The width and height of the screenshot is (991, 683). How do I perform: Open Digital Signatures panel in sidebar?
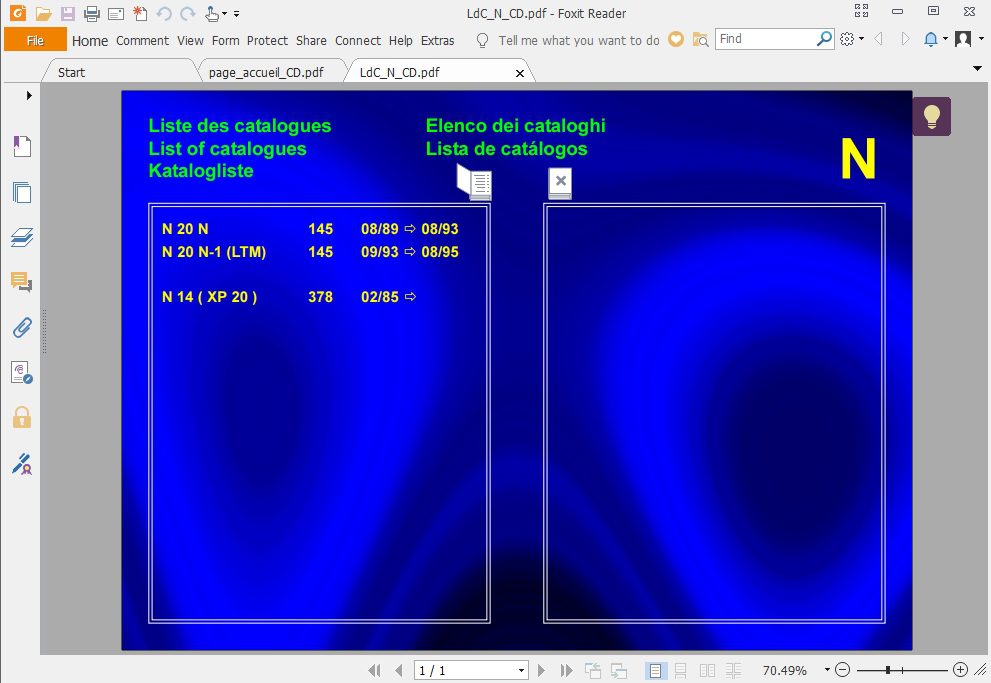[22, 373]
